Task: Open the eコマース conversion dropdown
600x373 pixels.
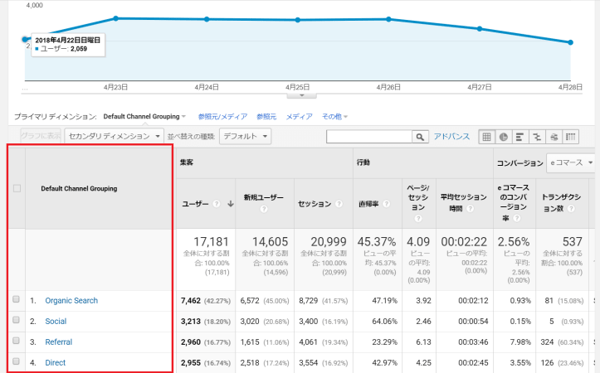Action: point(571,163)
